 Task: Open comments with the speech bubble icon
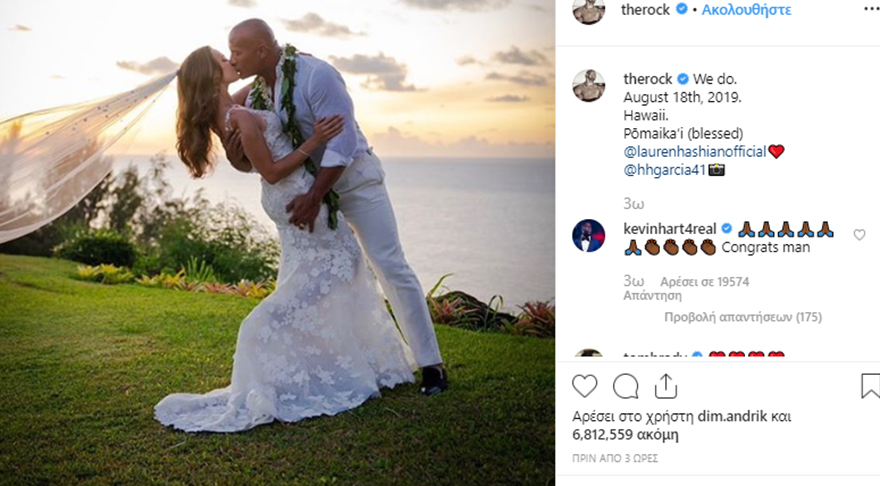pyautogui.click(x=625, y=387)
